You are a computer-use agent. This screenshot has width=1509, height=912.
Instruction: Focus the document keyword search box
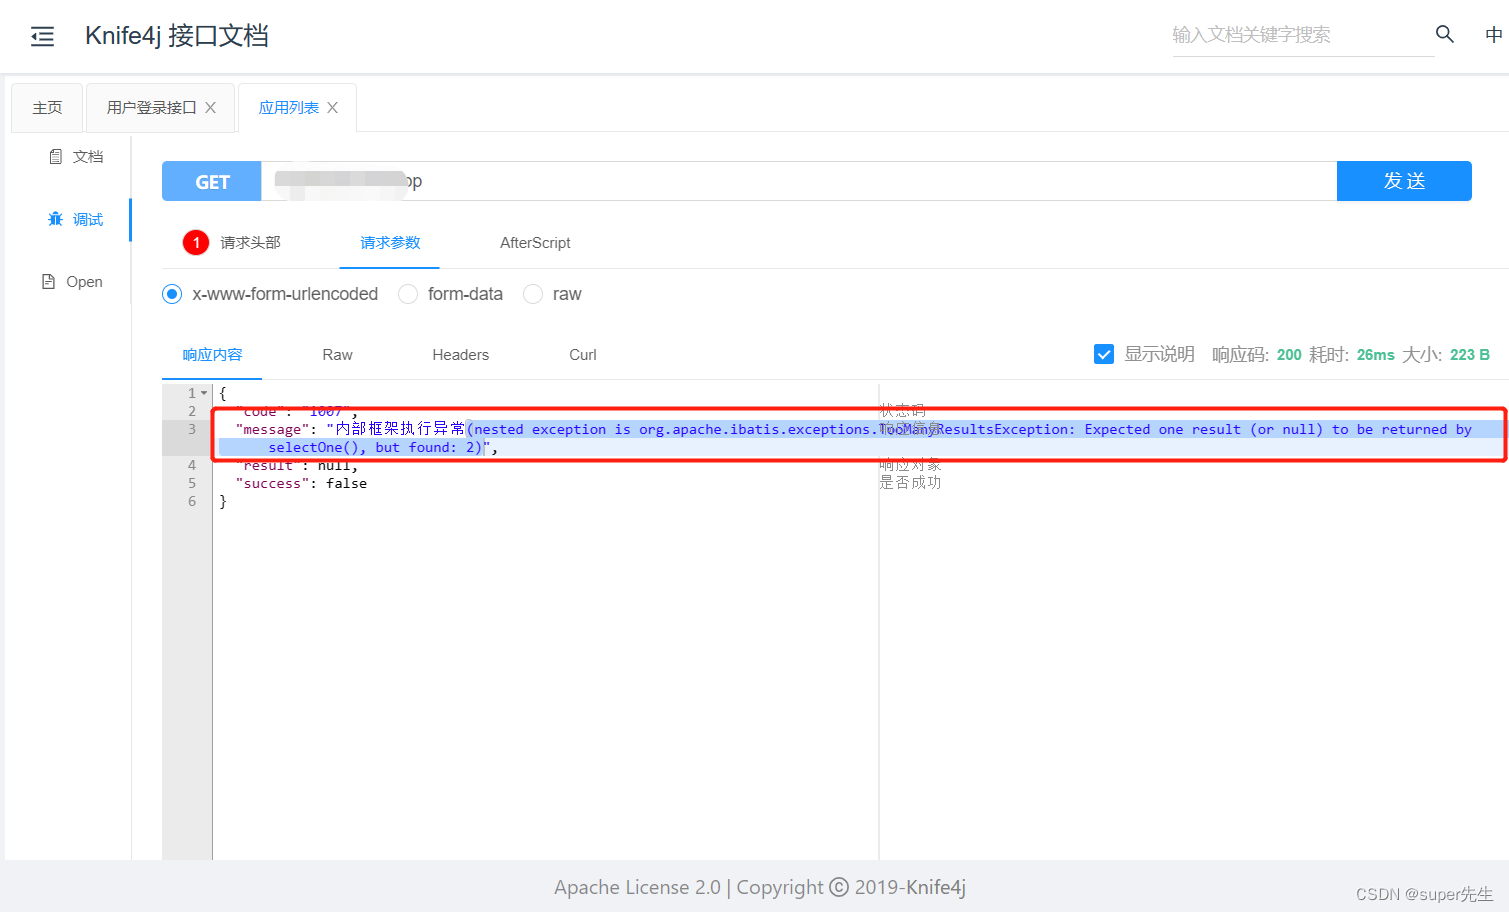pyautogui.click(x=1303, y=35)
